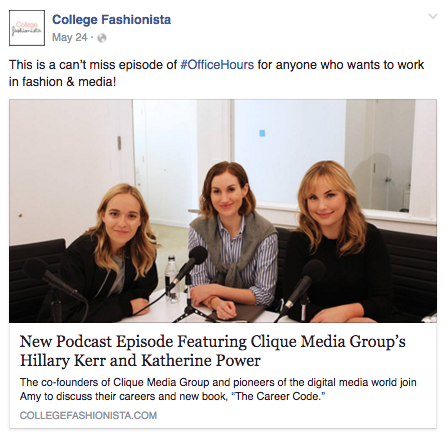Click the globe public-audience icon
Viewport: 447px width, 440px height.
(102, 38)
